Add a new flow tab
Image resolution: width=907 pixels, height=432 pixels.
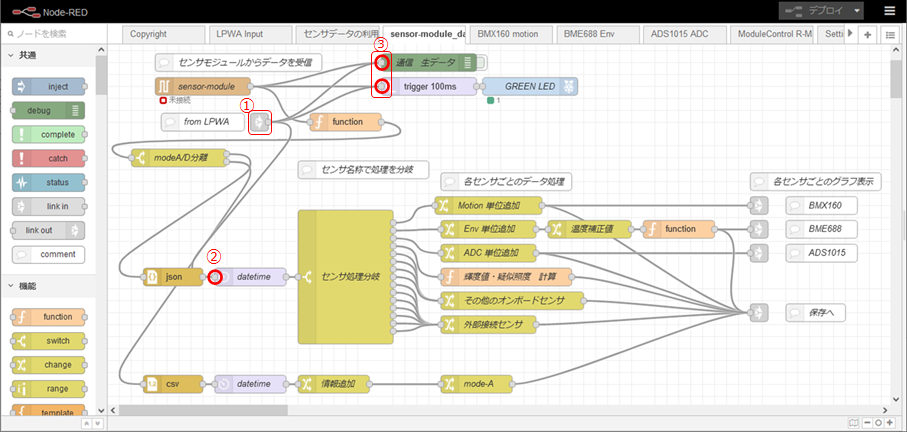pyautogui.click(x=867, y=34)
